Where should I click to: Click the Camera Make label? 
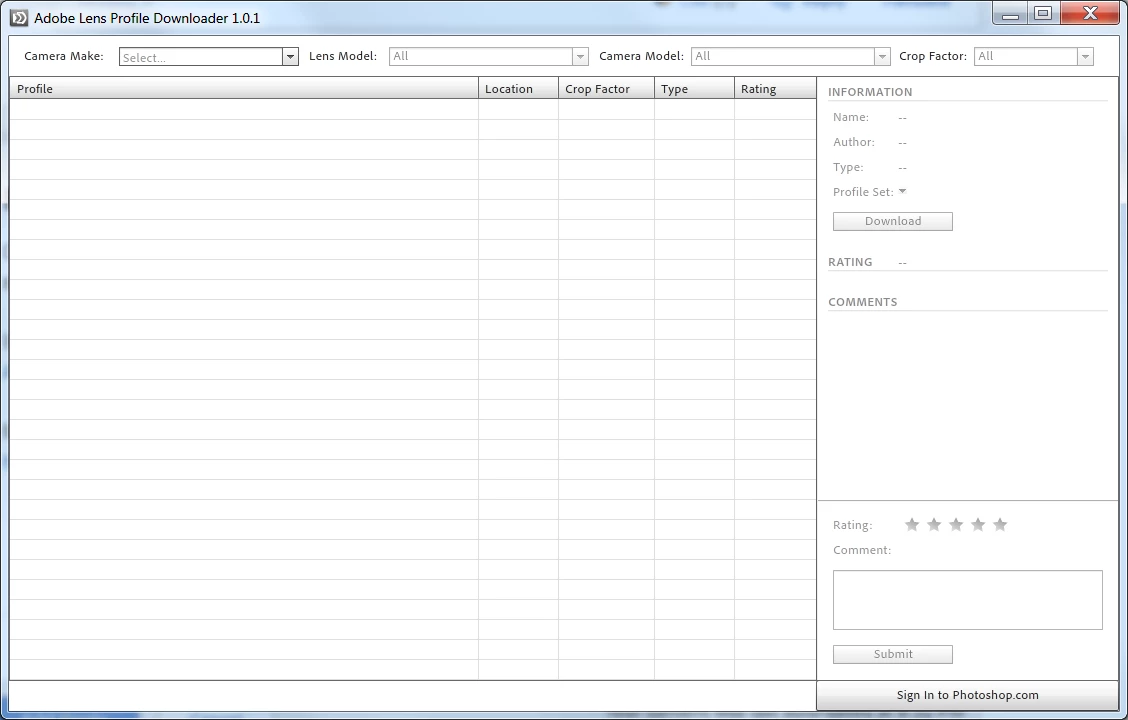64,56
